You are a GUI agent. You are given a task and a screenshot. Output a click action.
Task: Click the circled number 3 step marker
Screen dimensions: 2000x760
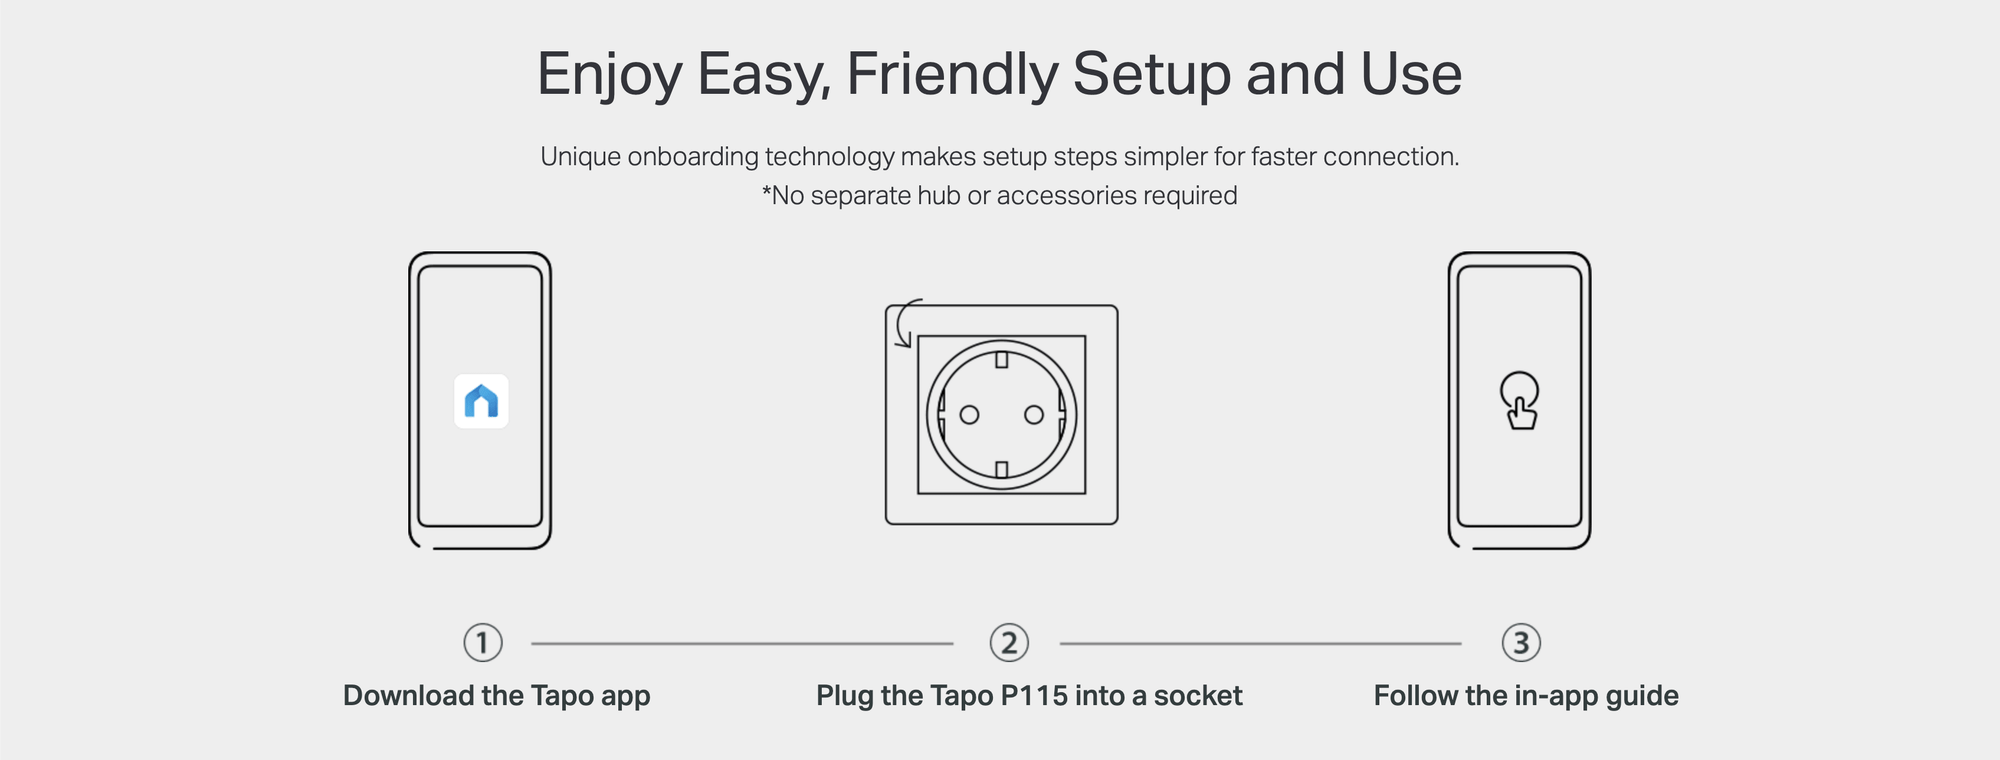tap(1521, 643)
